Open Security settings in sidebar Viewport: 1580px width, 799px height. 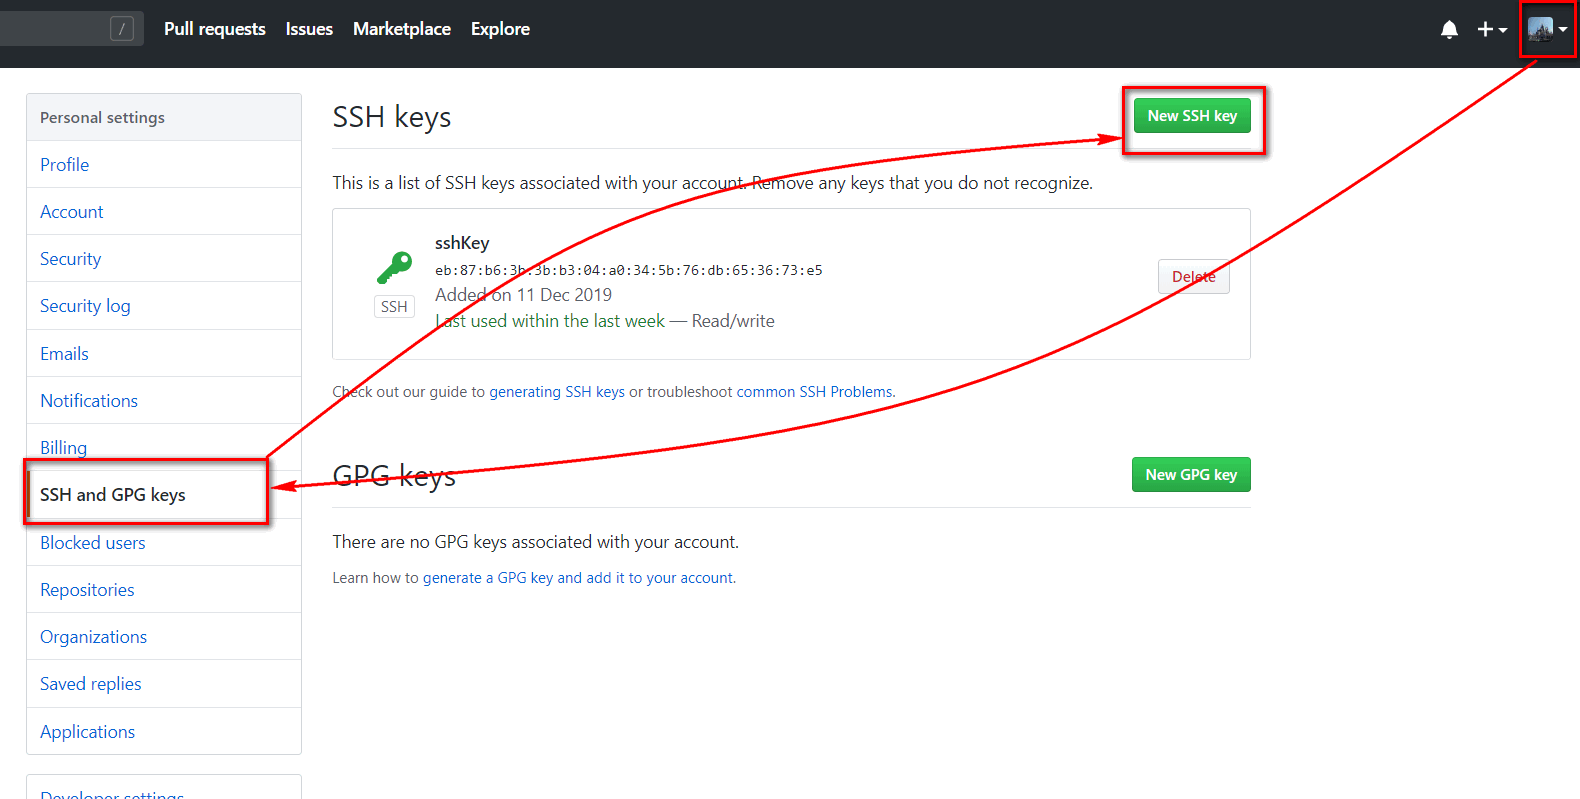(x=164, y=259)
